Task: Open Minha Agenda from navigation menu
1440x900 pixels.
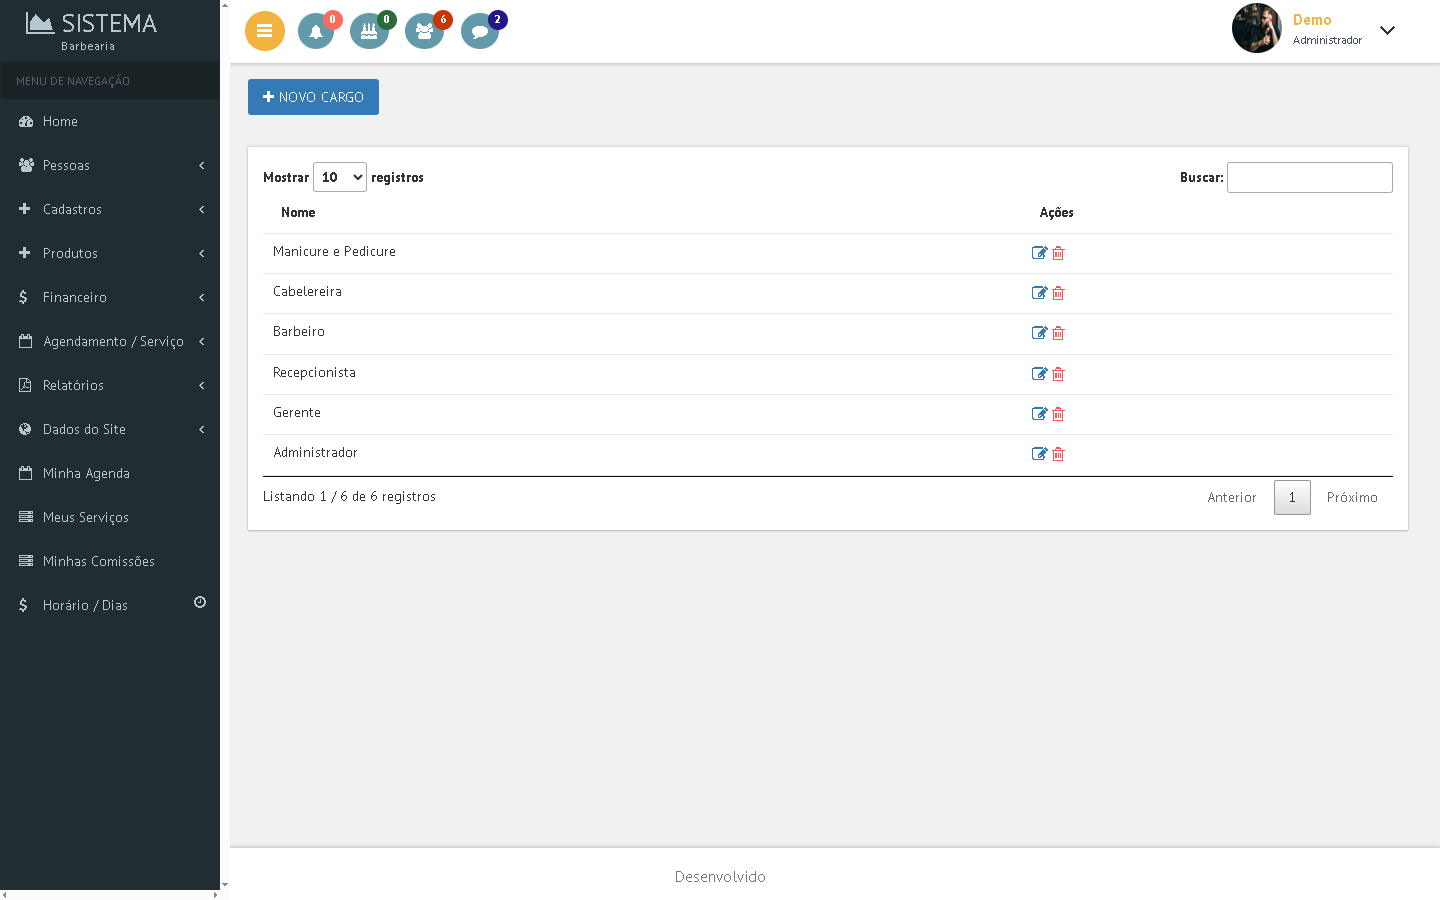Action: coord(86,473)
